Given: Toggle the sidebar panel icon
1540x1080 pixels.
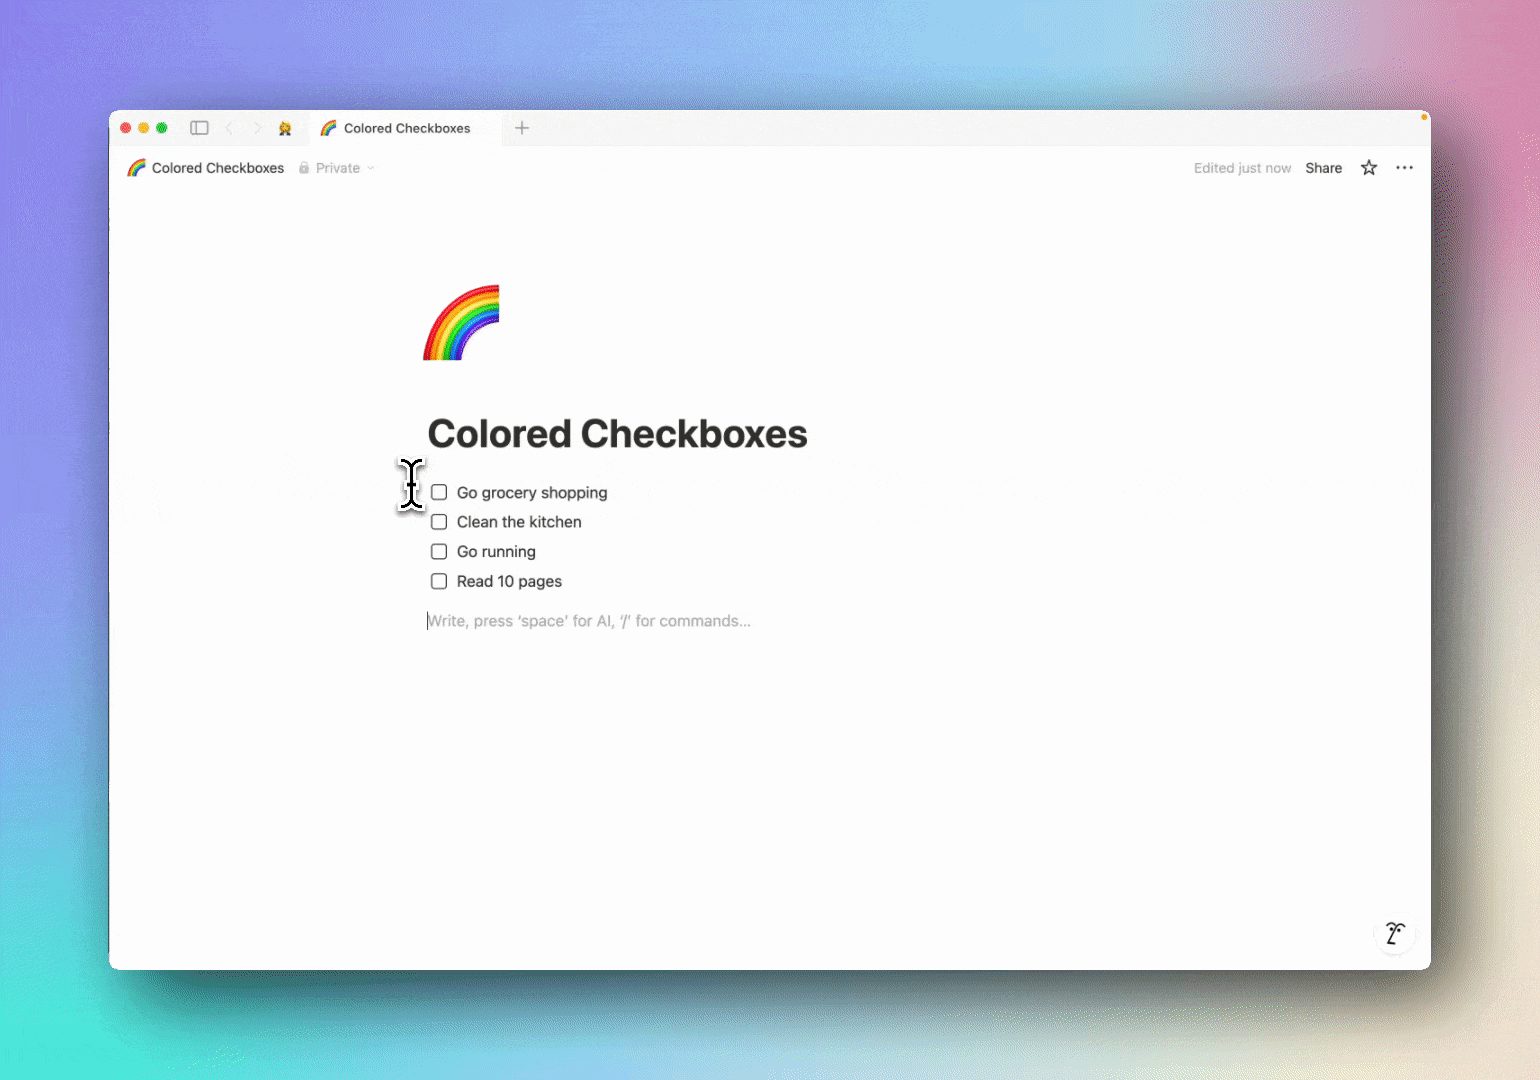Looking at the screenshot, I should point(199,128).
